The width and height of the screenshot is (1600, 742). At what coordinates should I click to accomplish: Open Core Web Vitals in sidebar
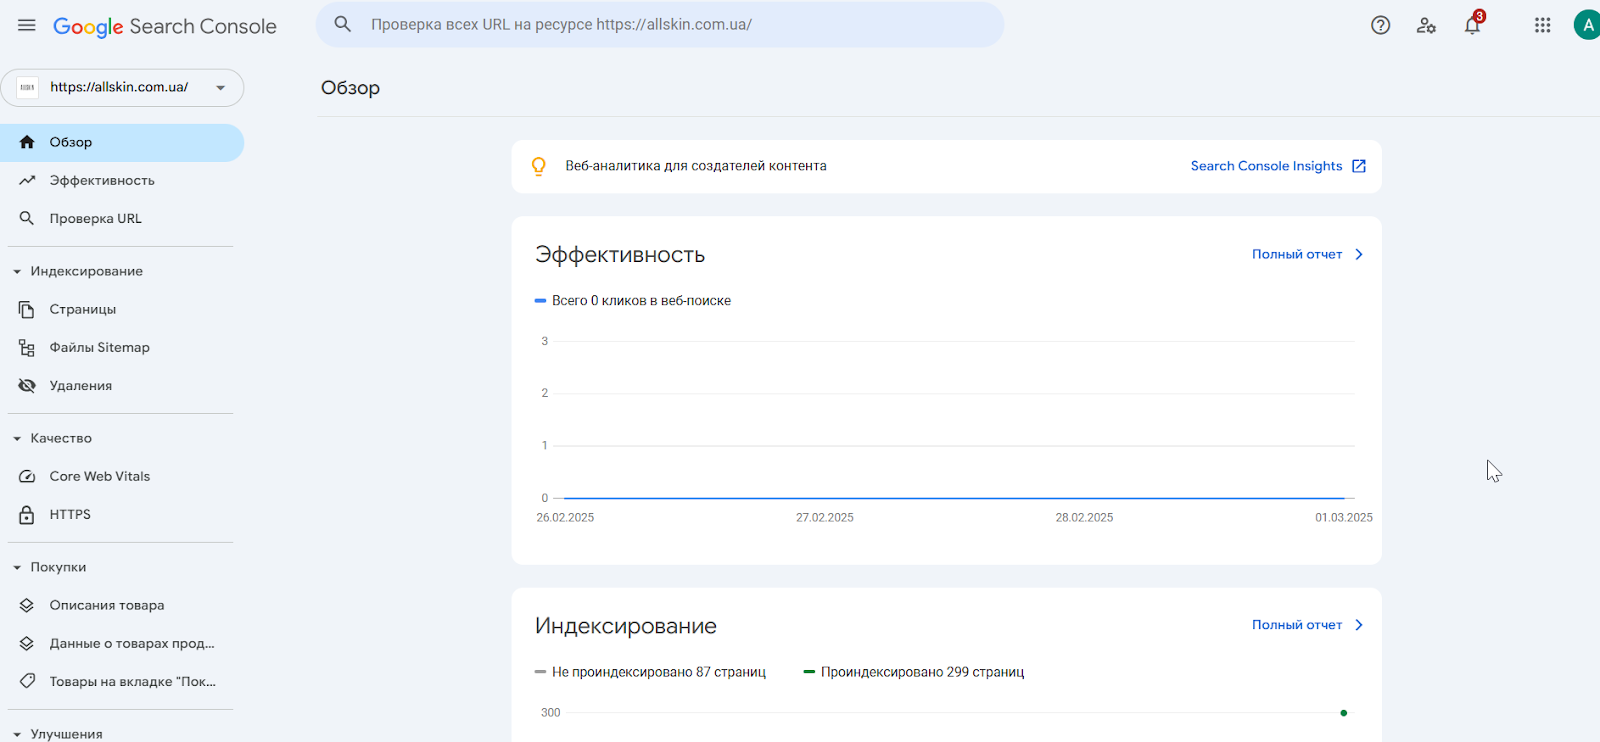click(x=122, y=476)
